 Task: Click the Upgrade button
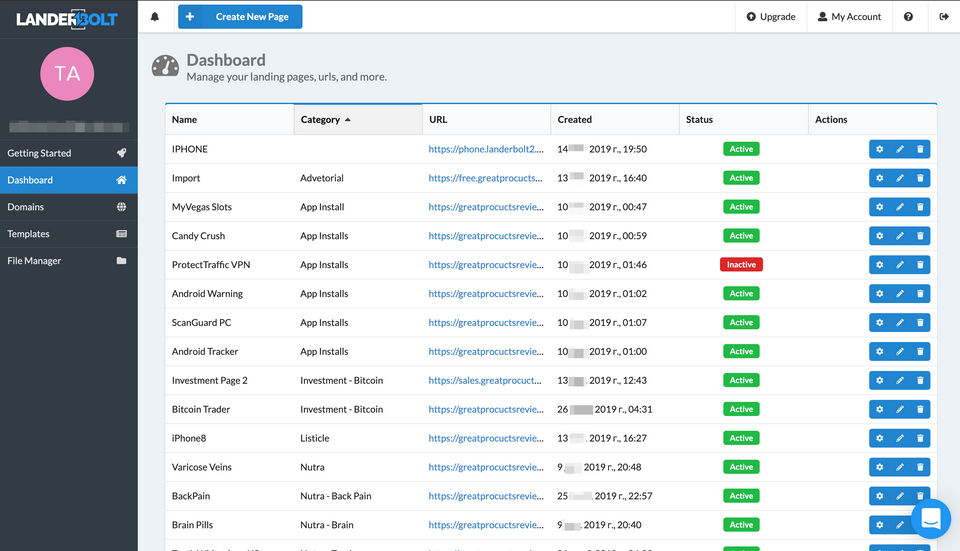771,17
